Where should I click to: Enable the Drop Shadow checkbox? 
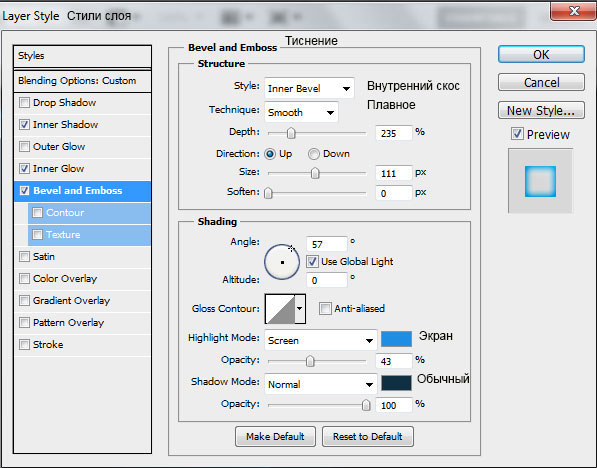[x=24, y=102]
